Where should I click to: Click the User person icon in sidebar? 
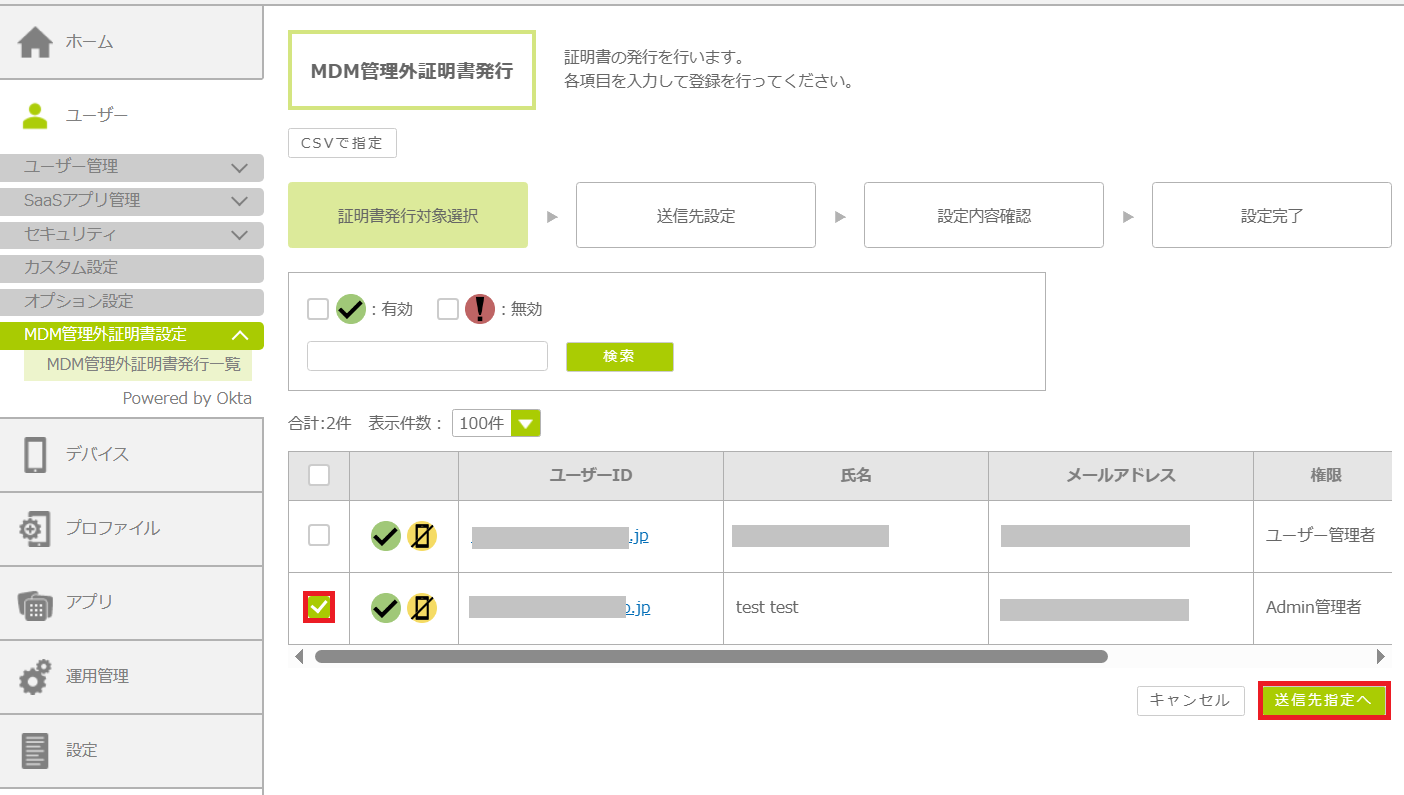pos(35,116)
